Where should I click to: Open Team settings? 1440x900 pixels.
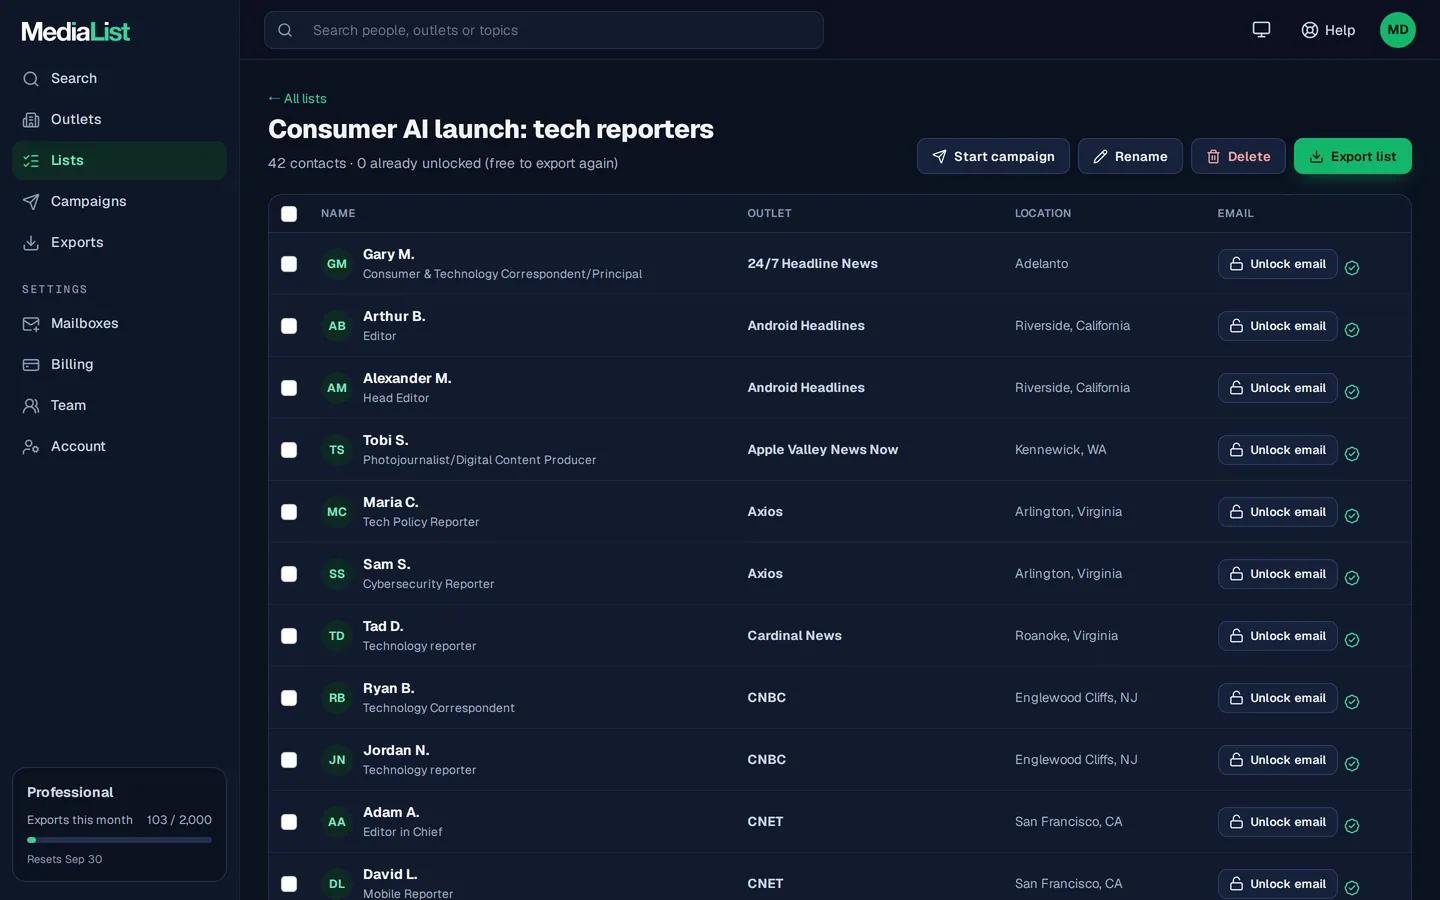119,405
